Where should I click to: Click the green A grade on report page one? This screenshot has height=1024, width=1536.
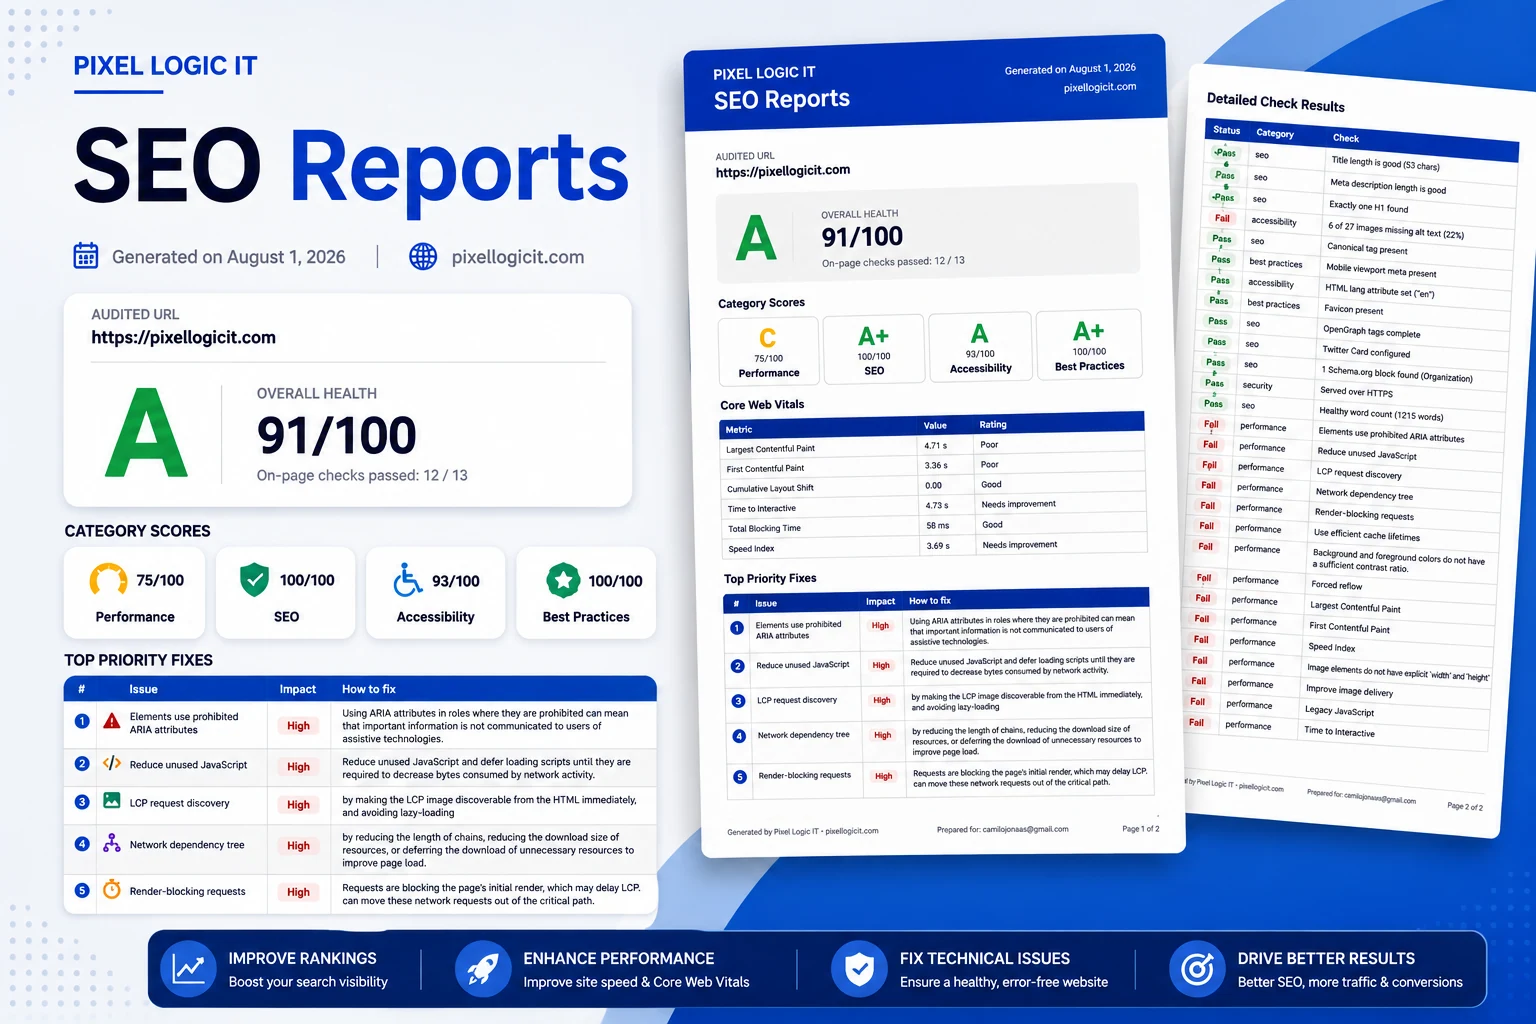click(756, 238)
